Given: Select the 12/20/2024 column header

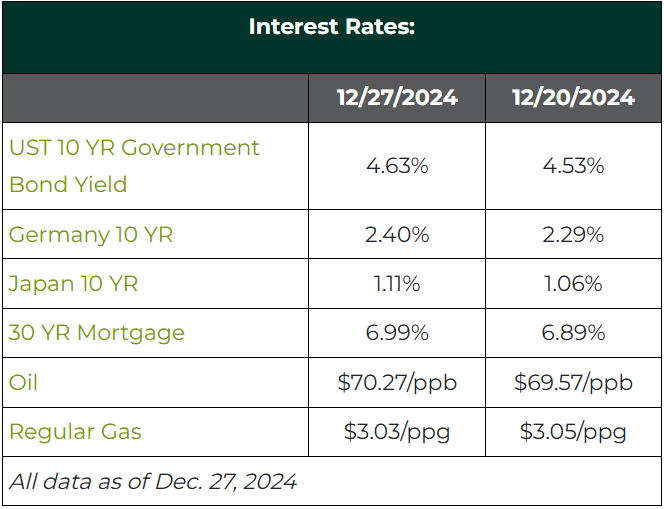Looking at the screenshot, I should click(x=573, y=98).
